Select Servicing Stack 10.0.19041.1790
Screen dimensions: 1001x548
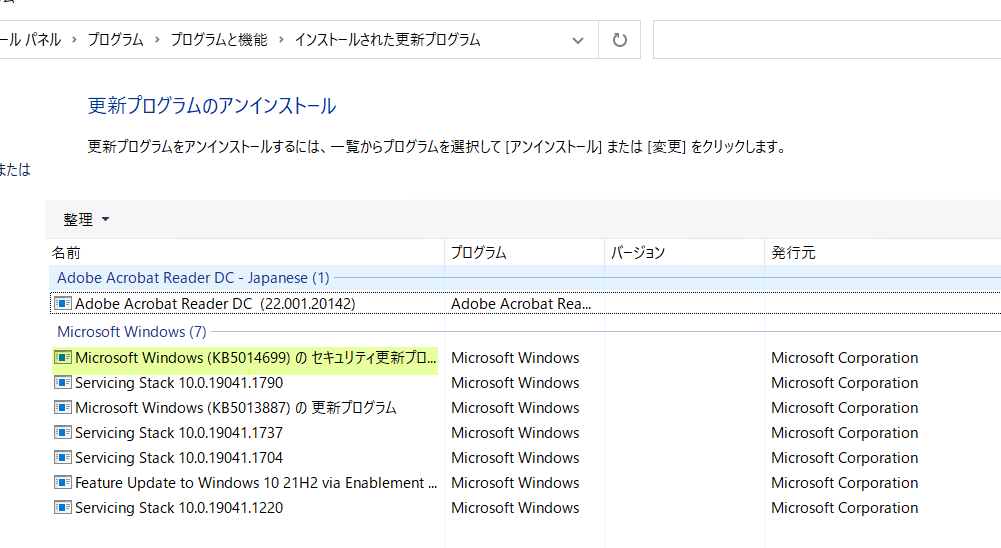tap(179, 383)
